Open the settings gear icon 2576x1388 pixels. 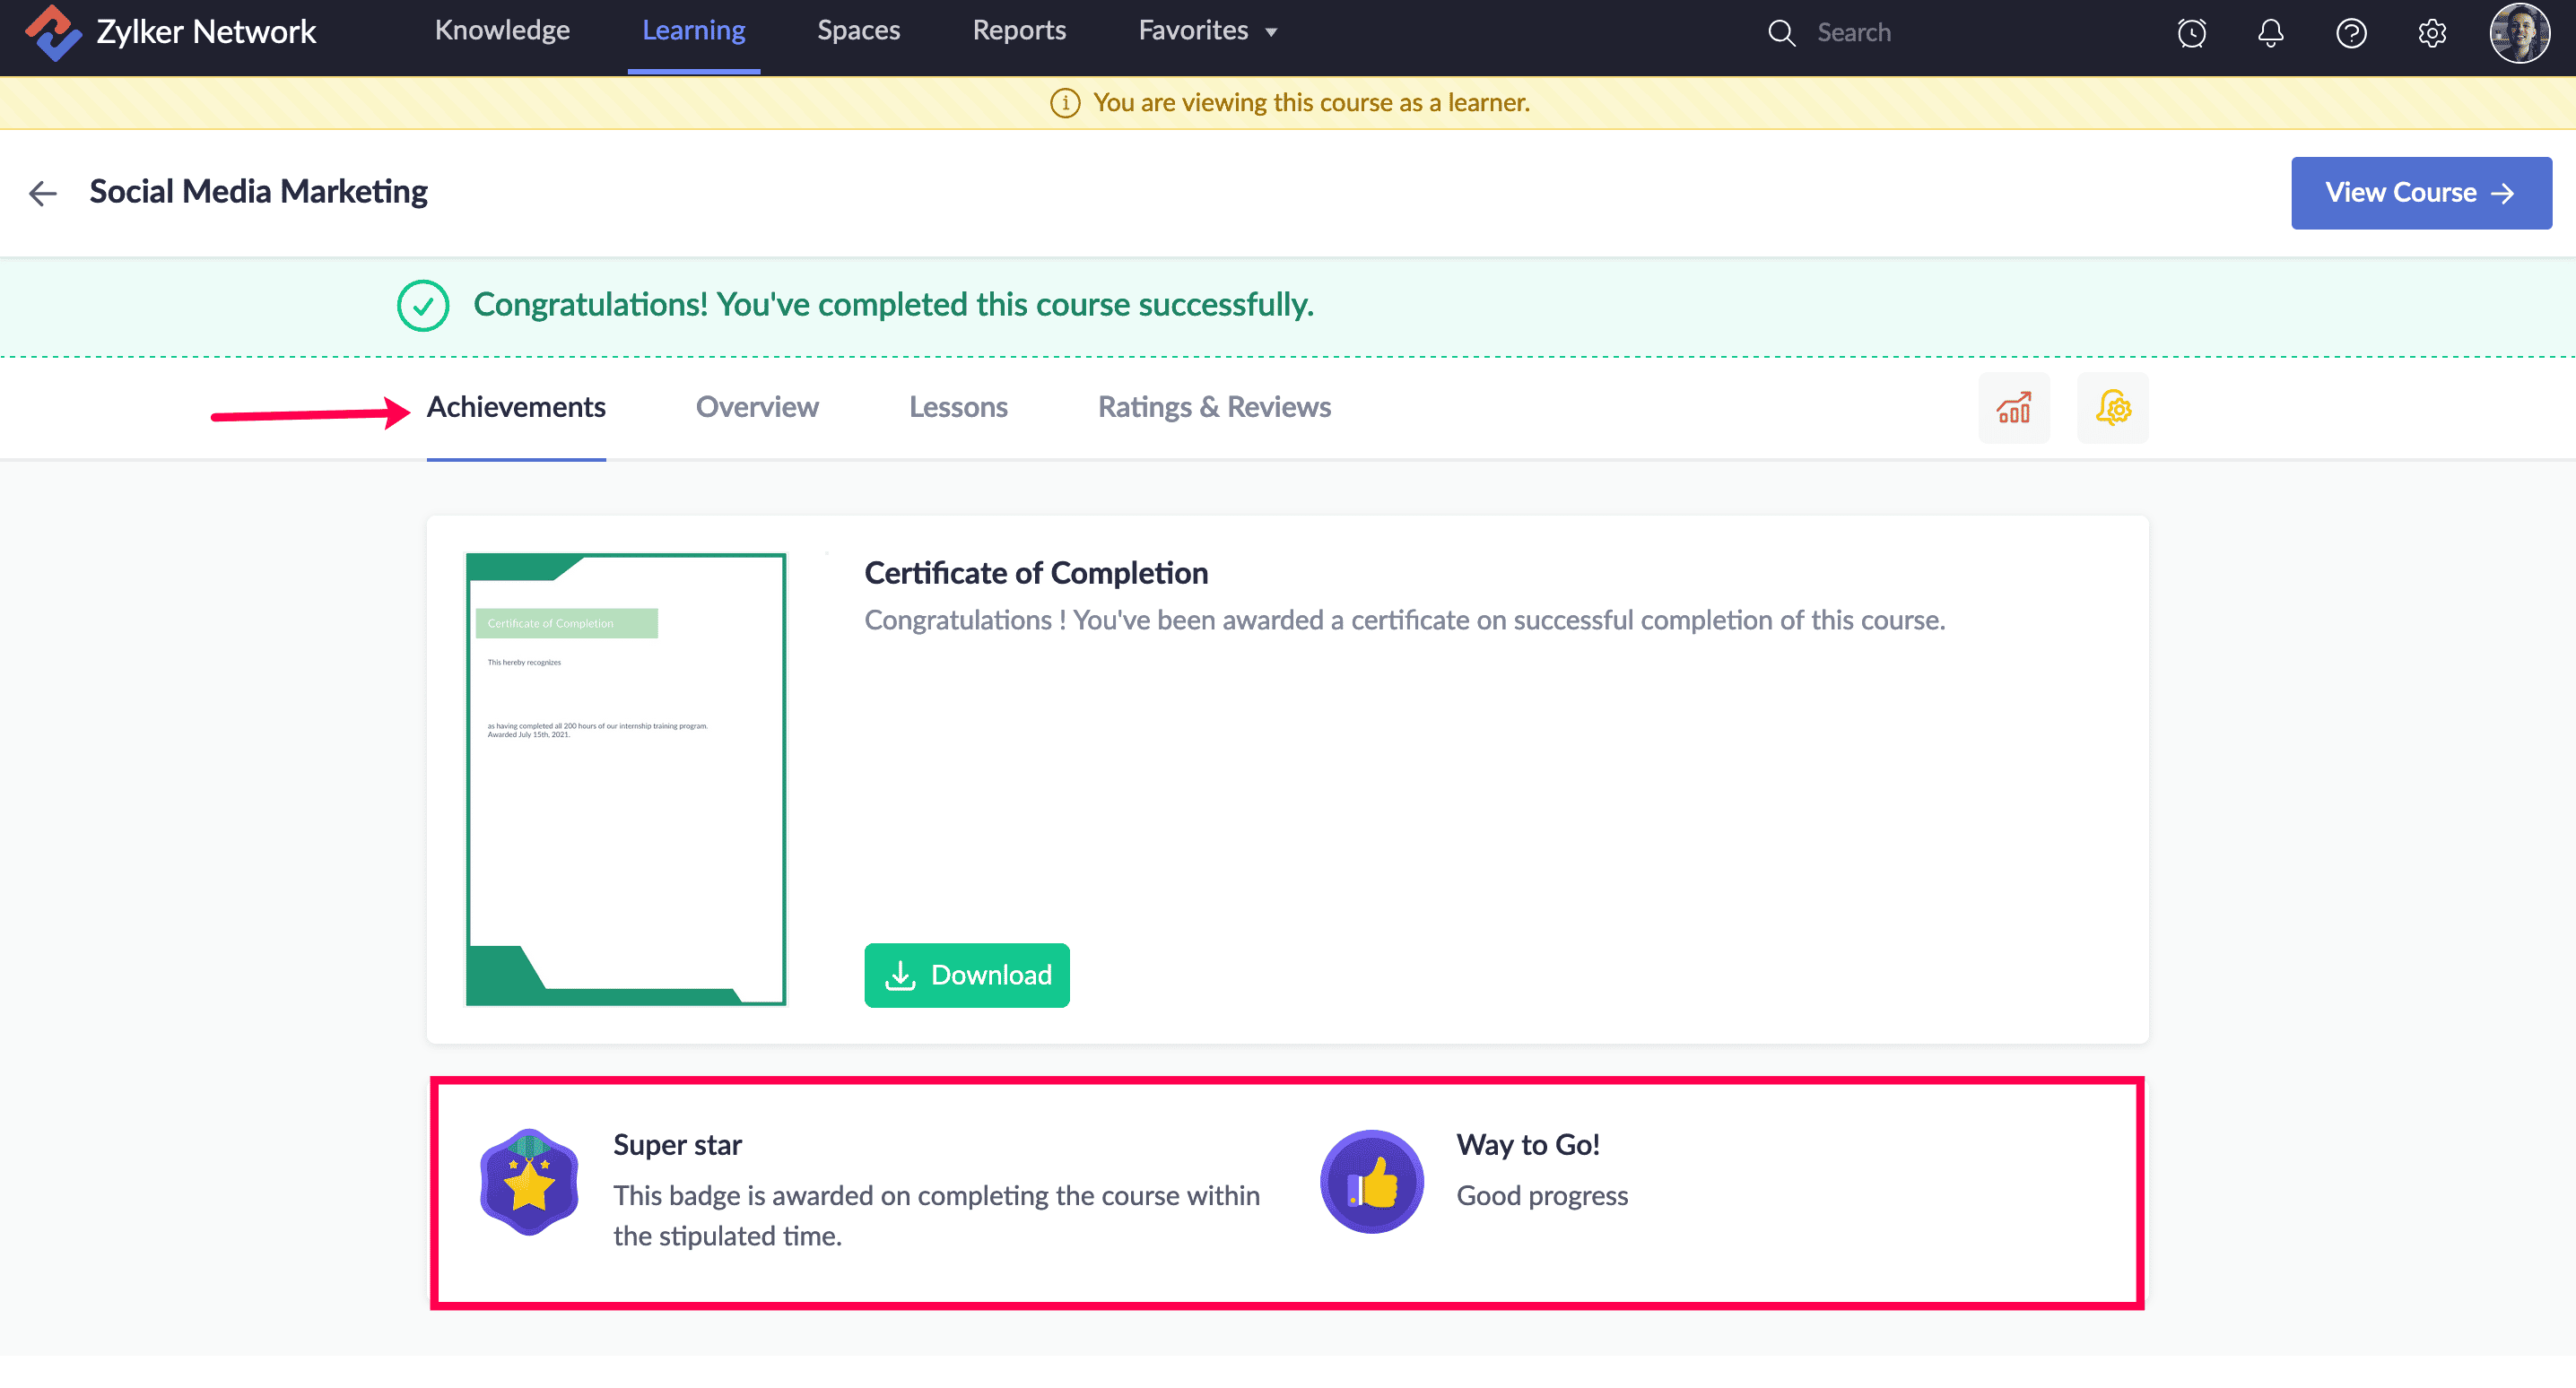pos(2432,33)
